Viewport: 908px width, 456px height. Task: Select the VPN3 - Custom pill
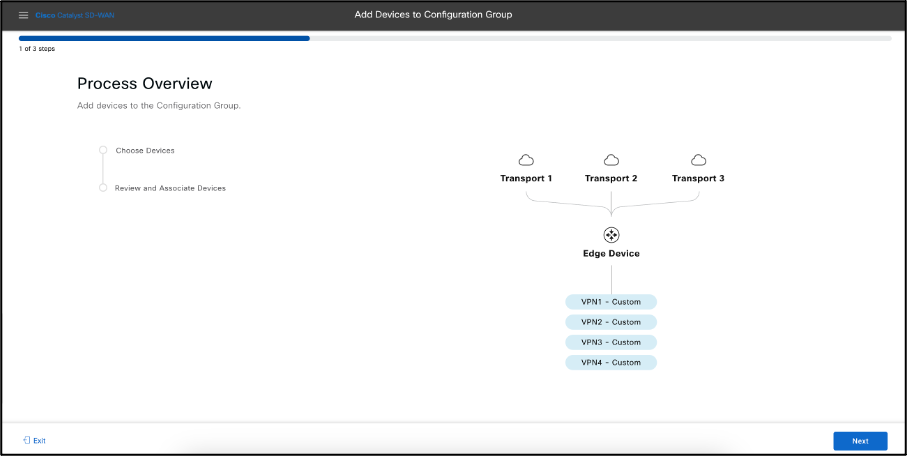pos(611,342)
